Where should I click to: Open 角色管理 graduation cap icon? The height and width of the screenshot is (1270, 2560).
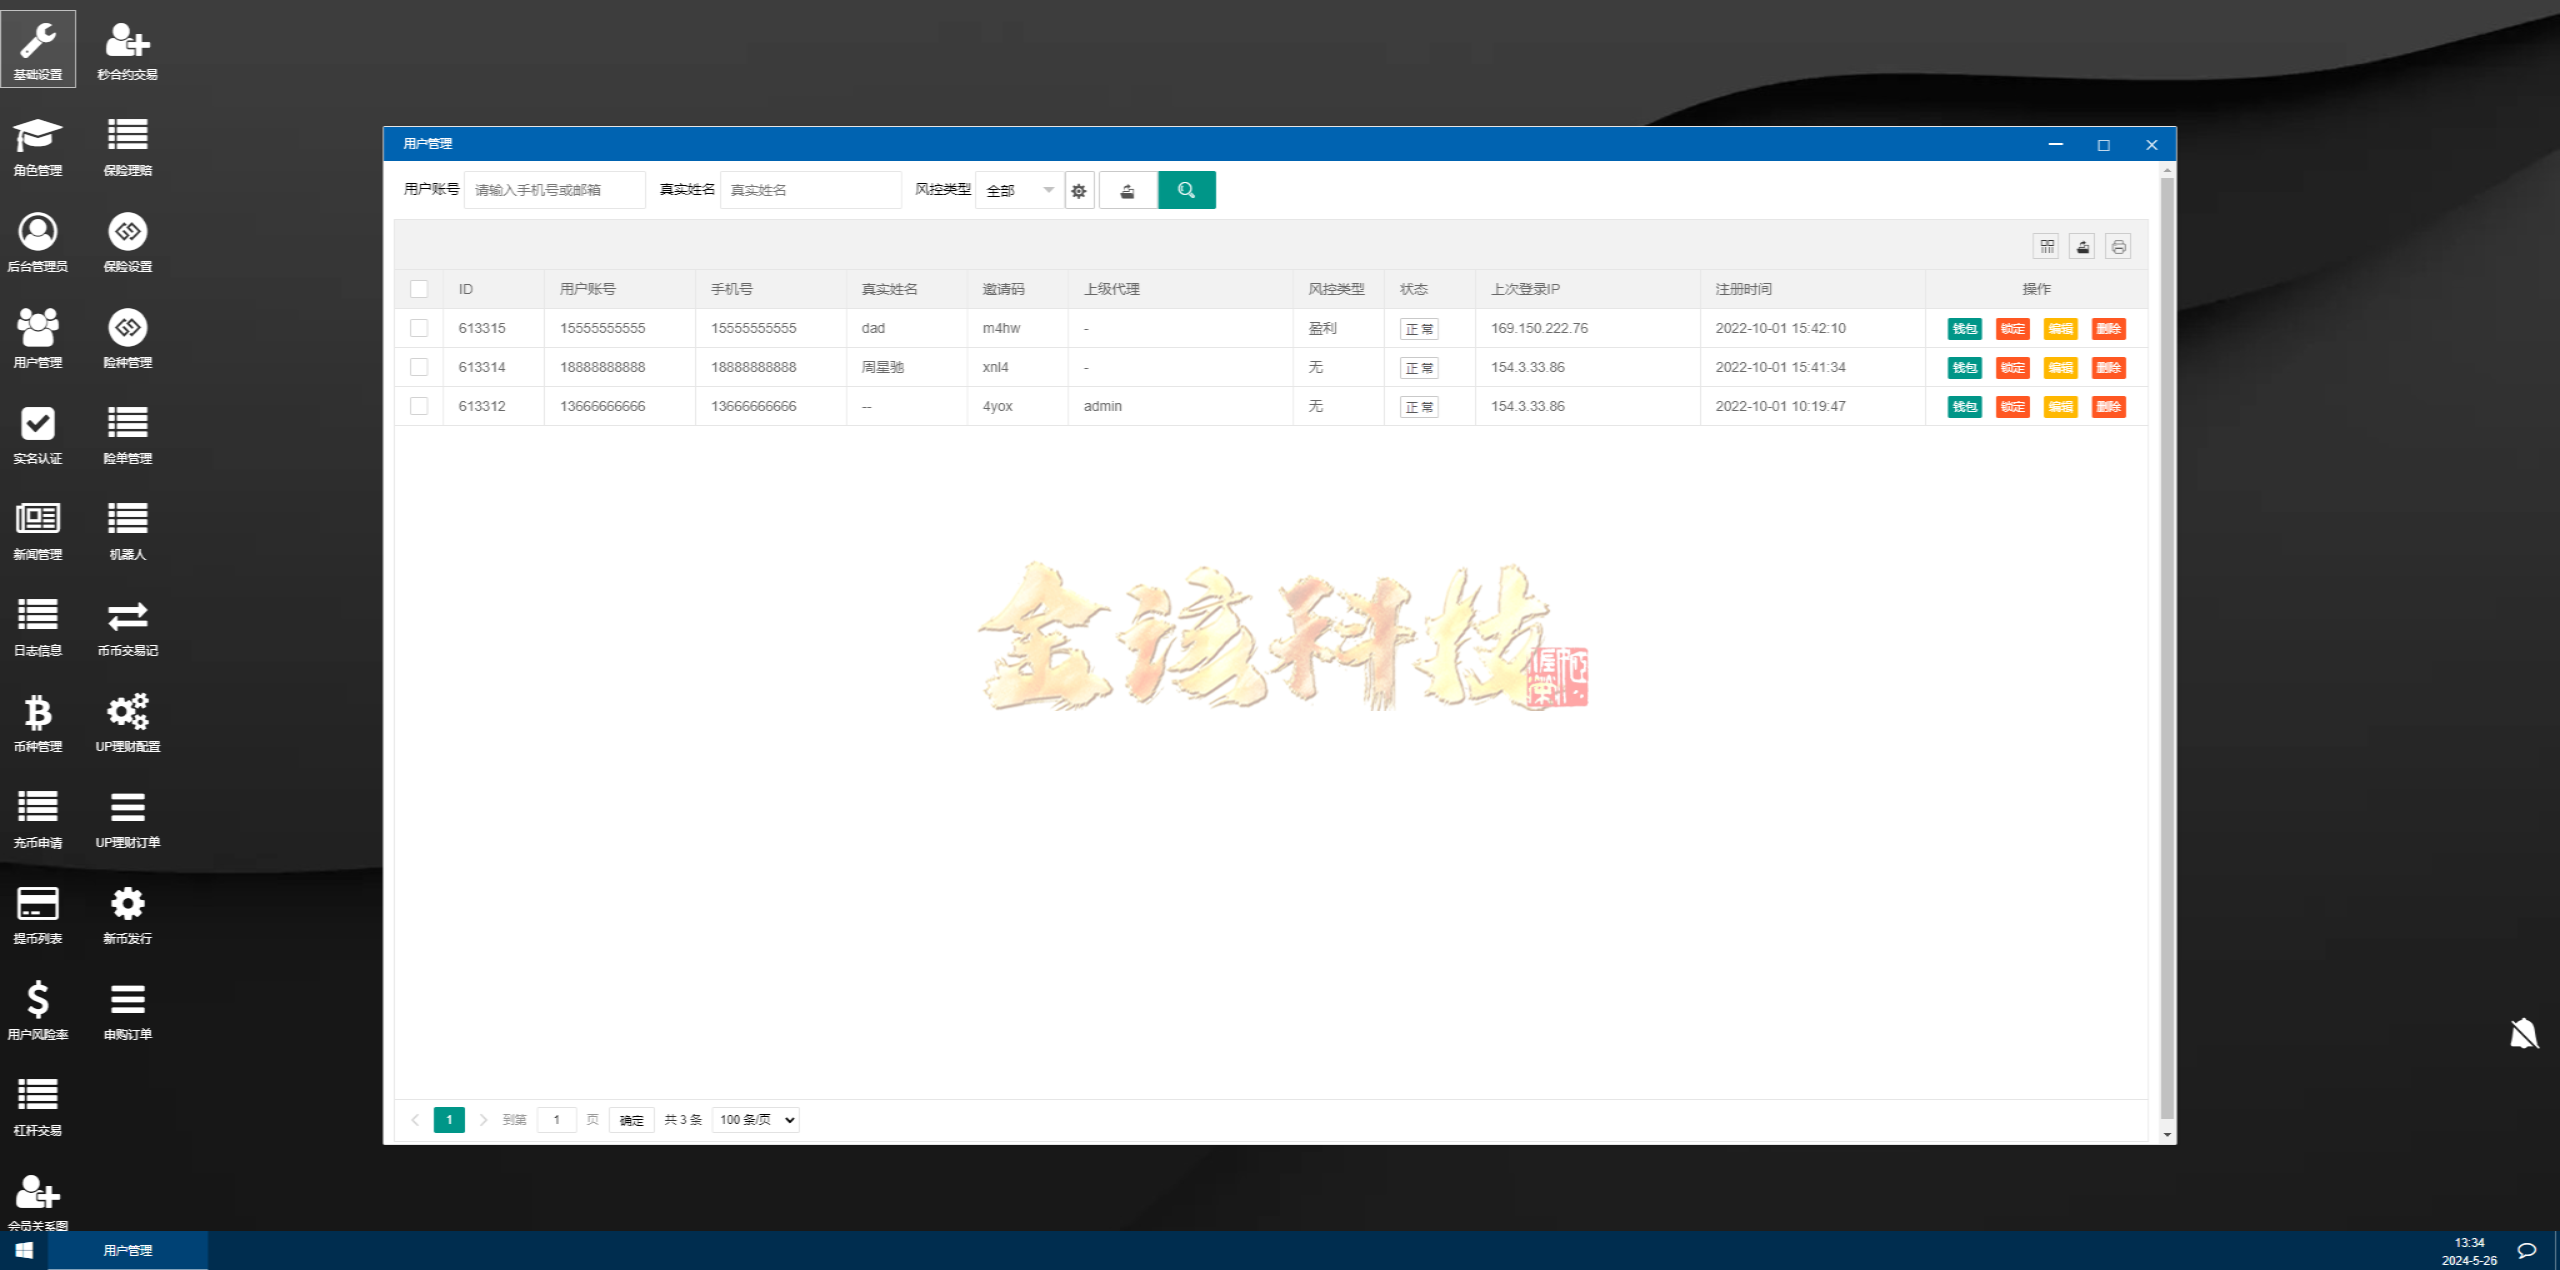38,145
